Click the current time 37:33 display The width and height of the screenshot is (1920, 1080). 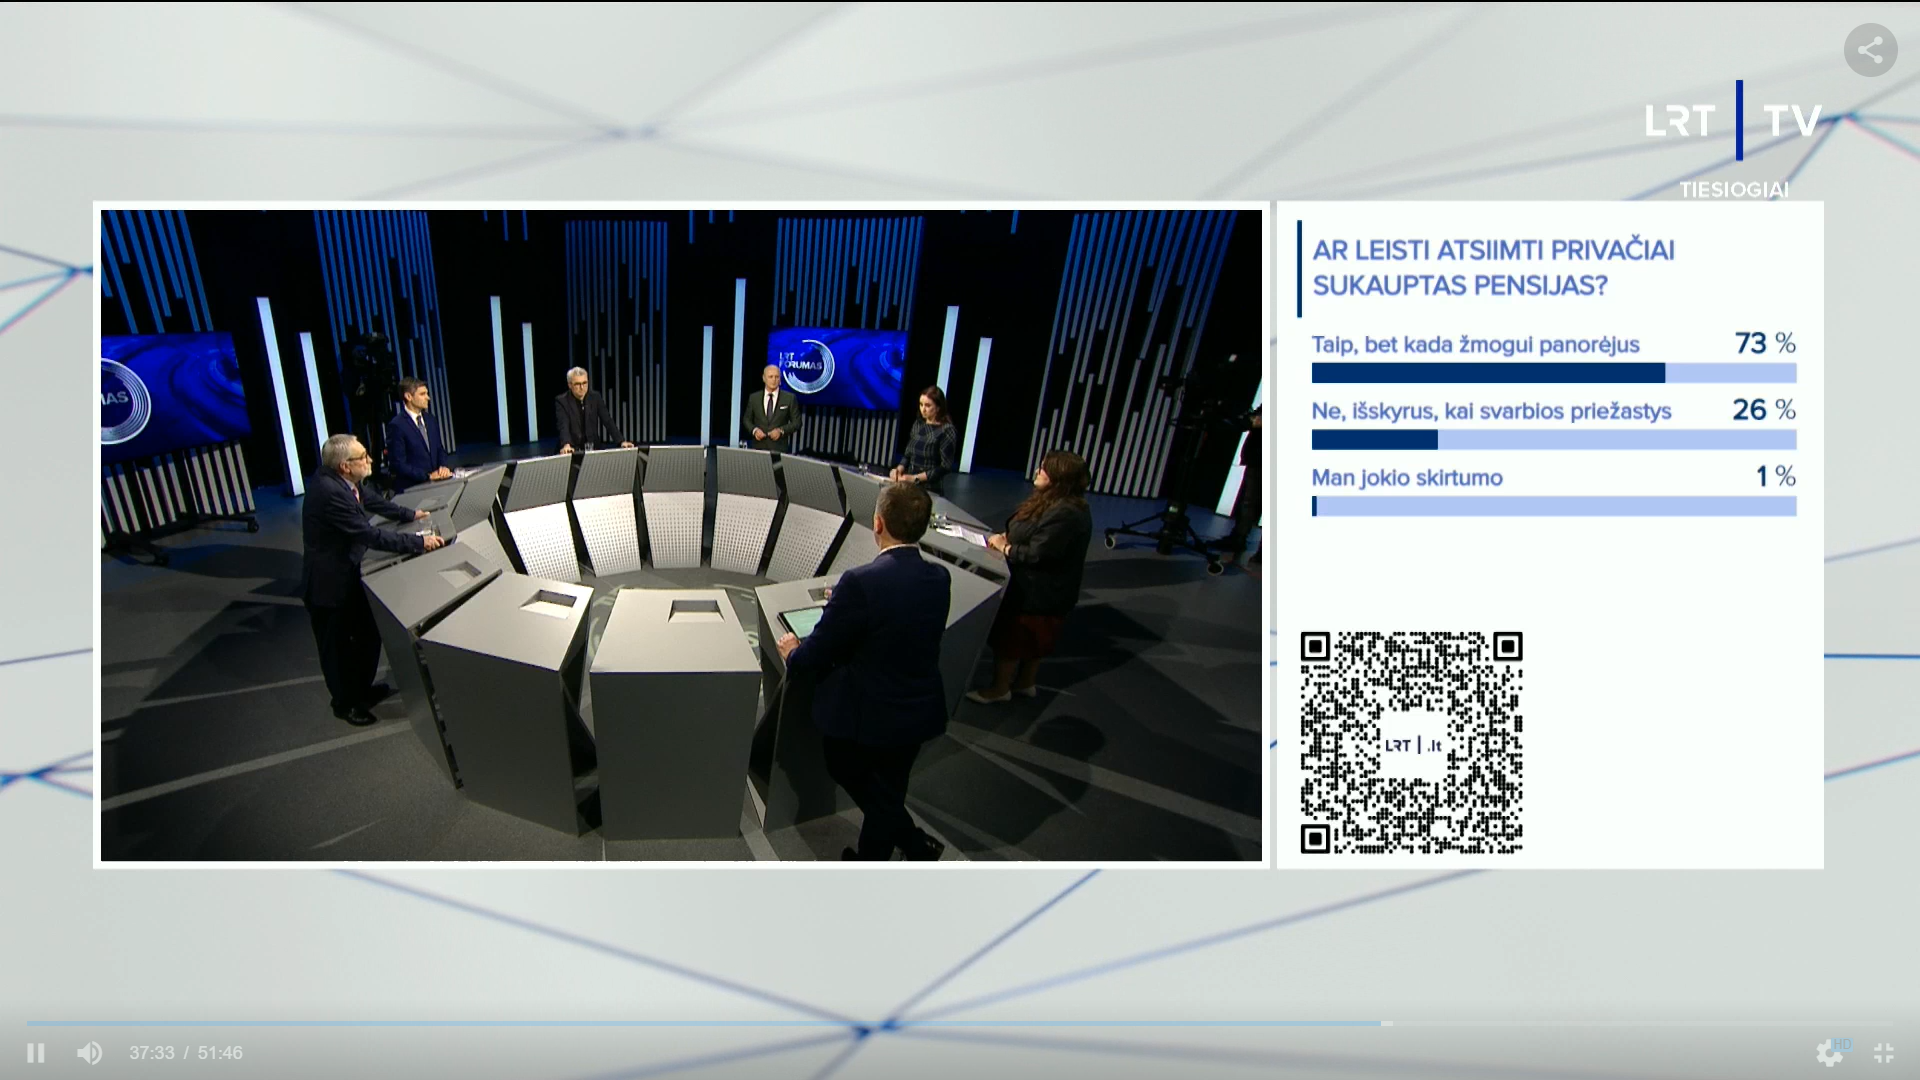[x=151, y=1053]
